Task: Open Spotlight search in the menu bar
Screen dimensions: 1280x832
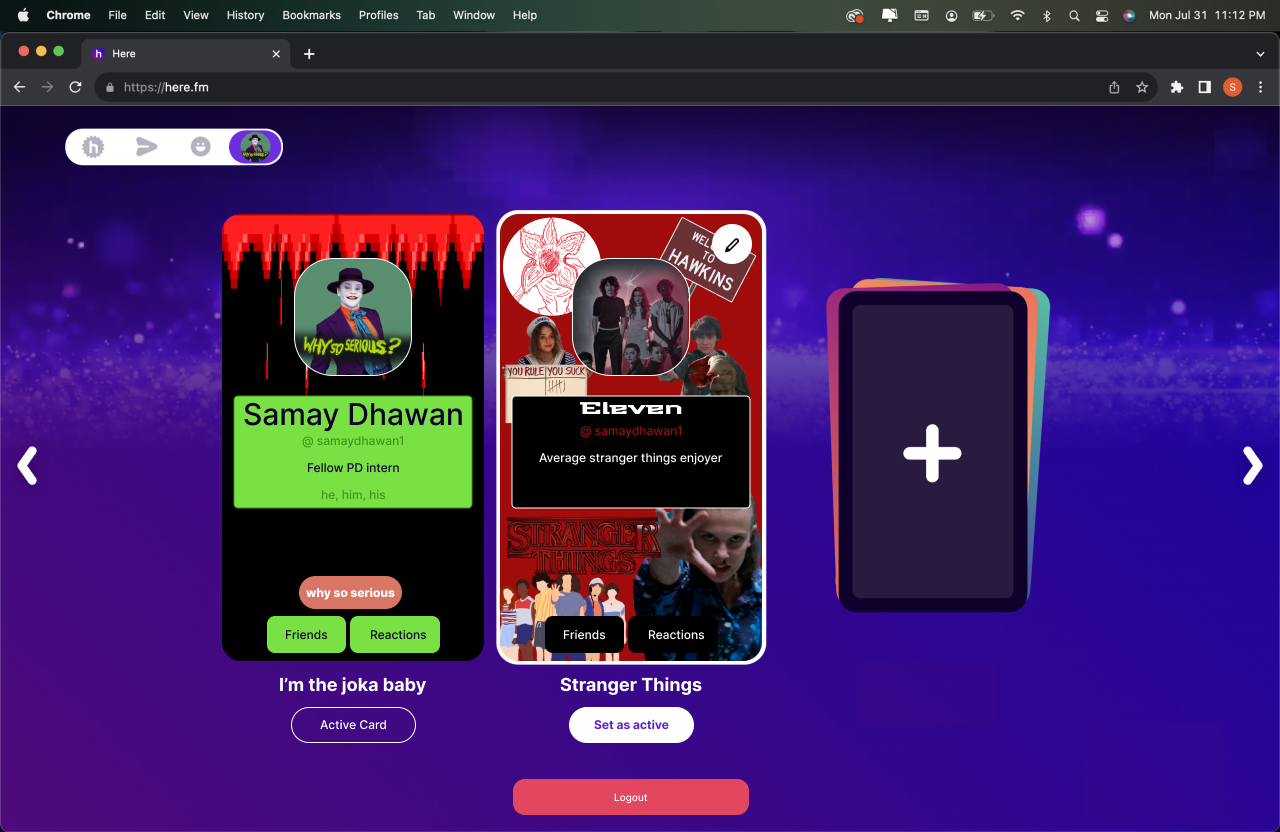Action: (x=1074, y=15)
